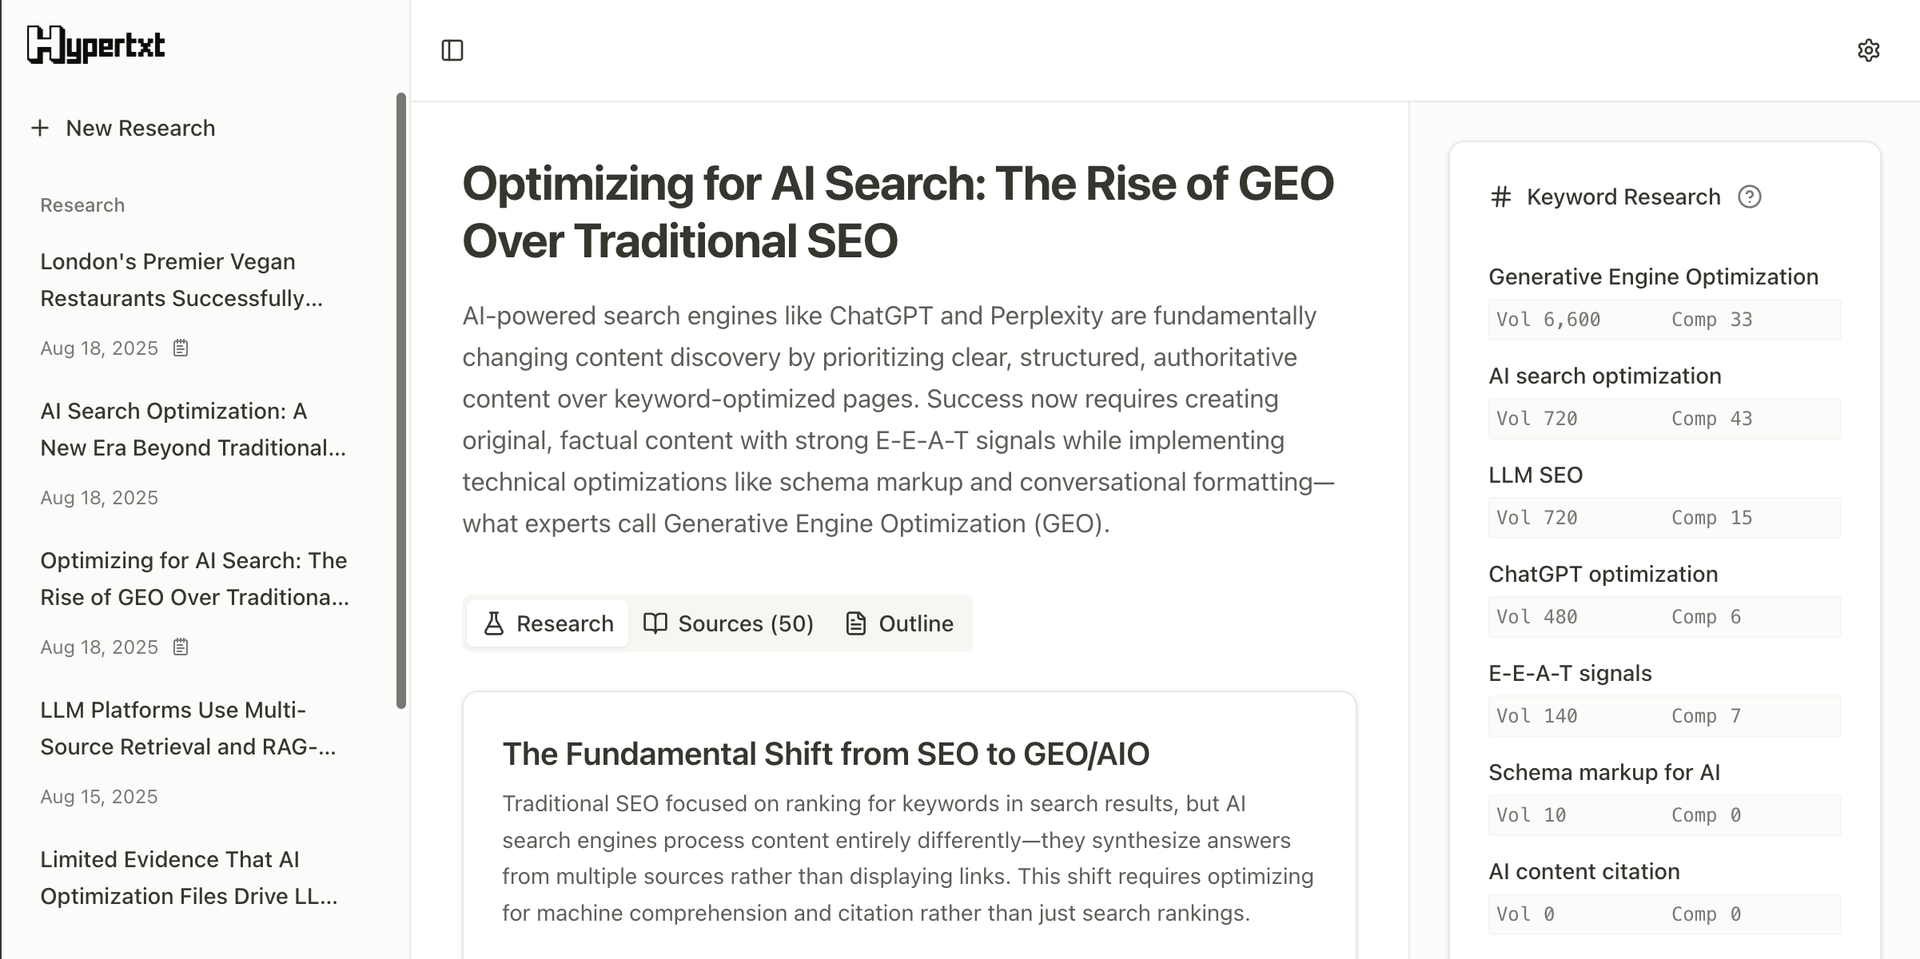Click the plus icon for New Research

click(40, 128)
